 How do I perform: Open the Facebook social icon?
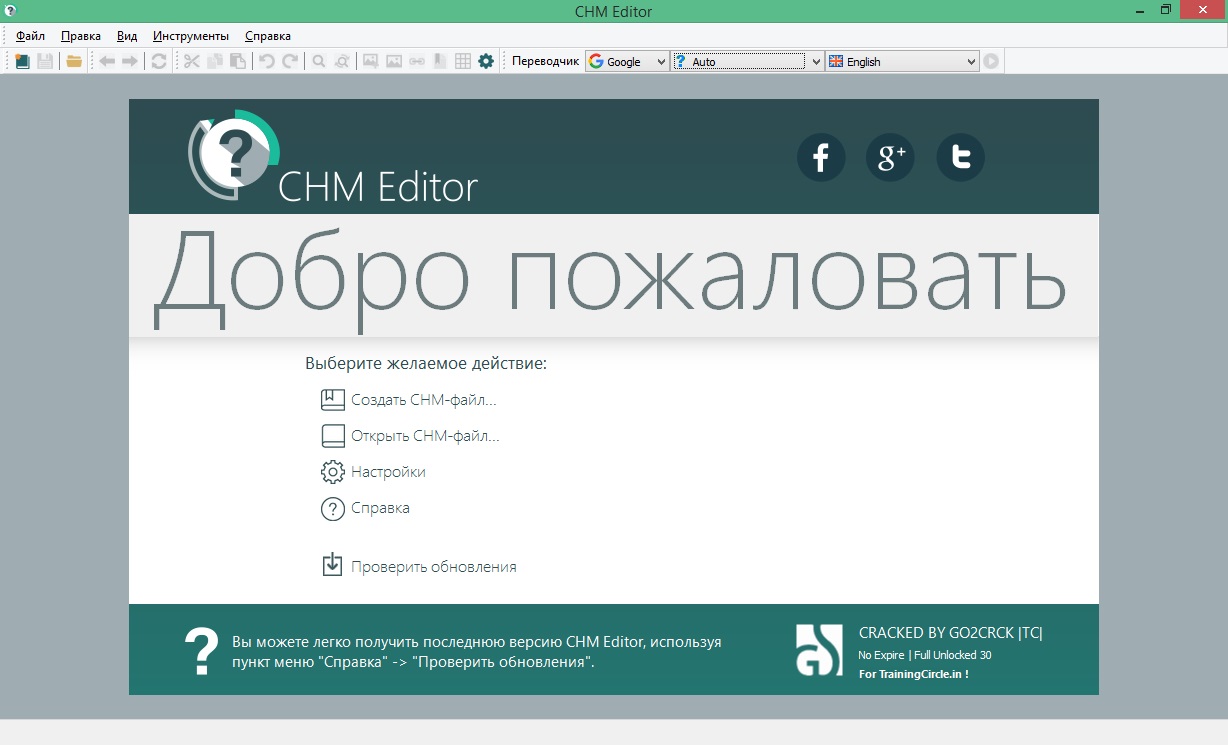[x=821, y=158]
